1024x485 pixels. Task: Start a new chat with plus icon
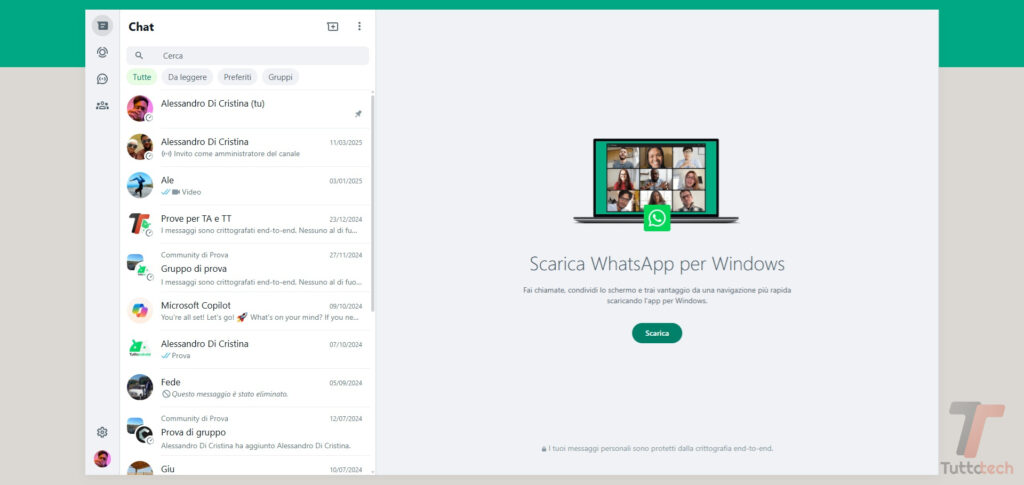pos(332,26)
